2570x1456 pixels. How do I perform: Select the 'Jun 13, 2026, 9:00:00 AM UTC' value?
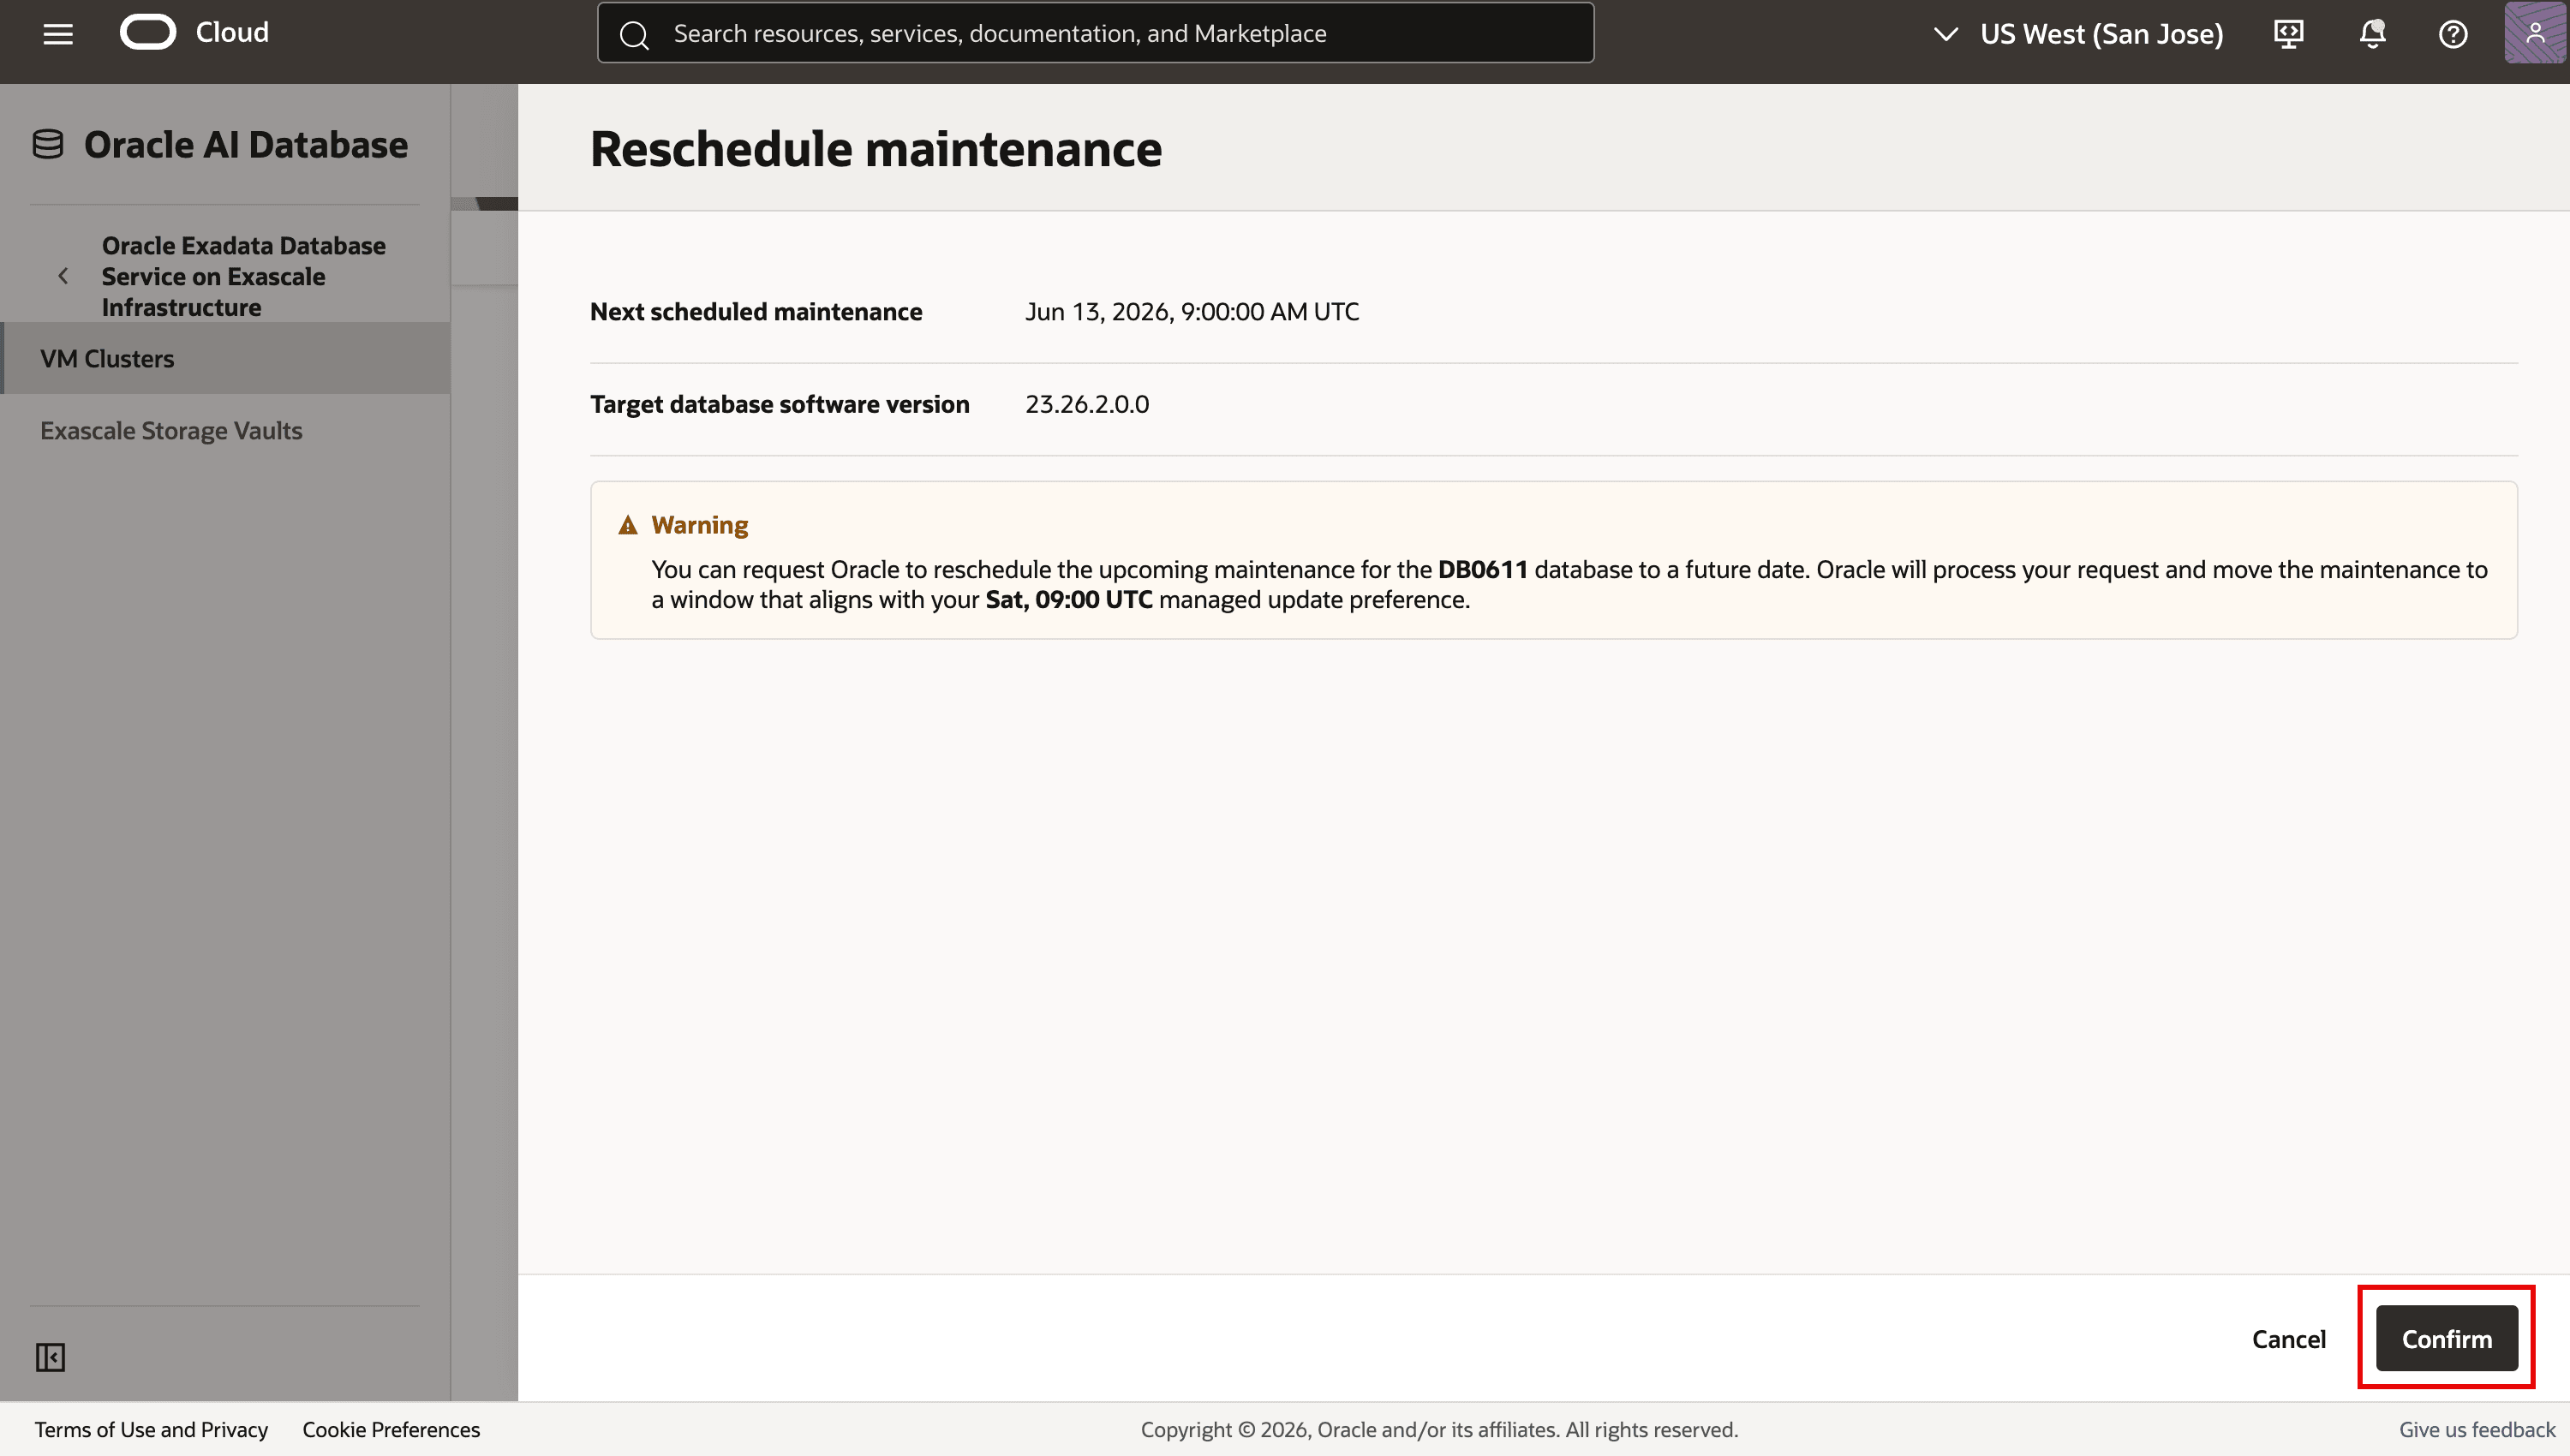point(1192,312)
